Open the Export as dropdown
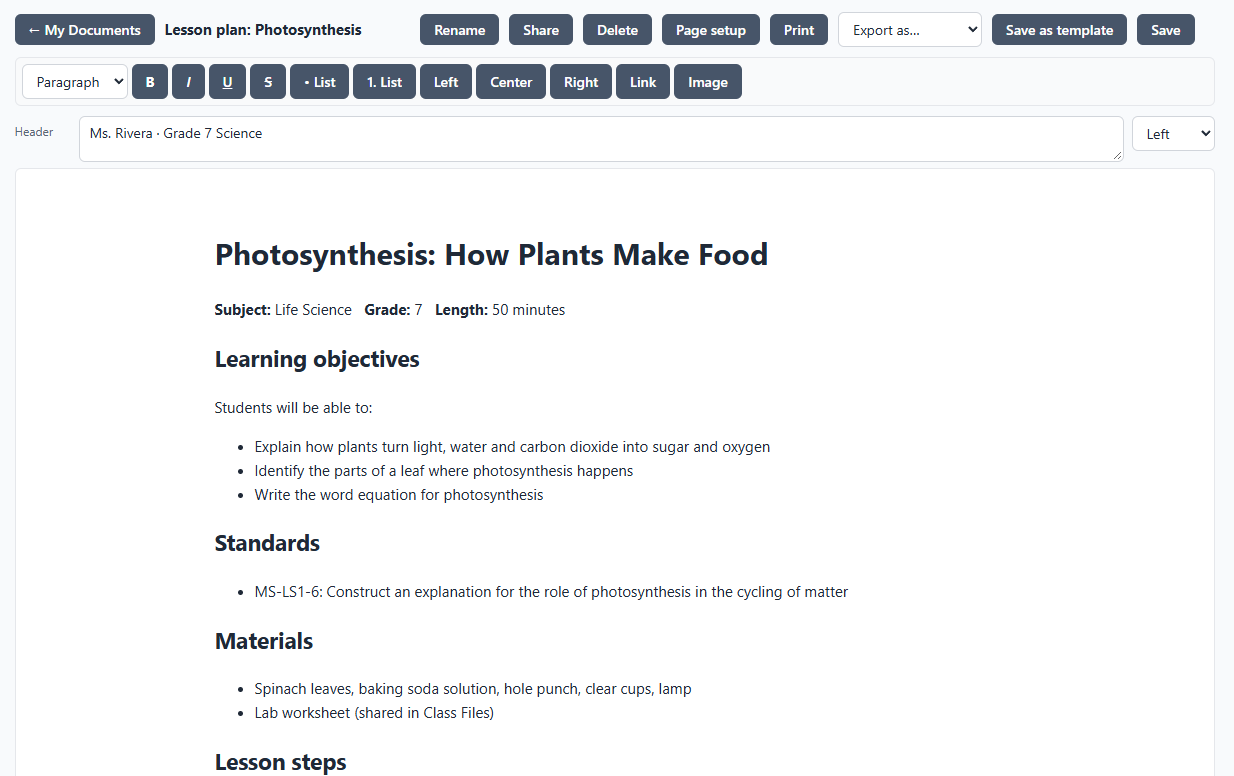This screenshot has width=1234, height=776. click(x=910, y=30)
